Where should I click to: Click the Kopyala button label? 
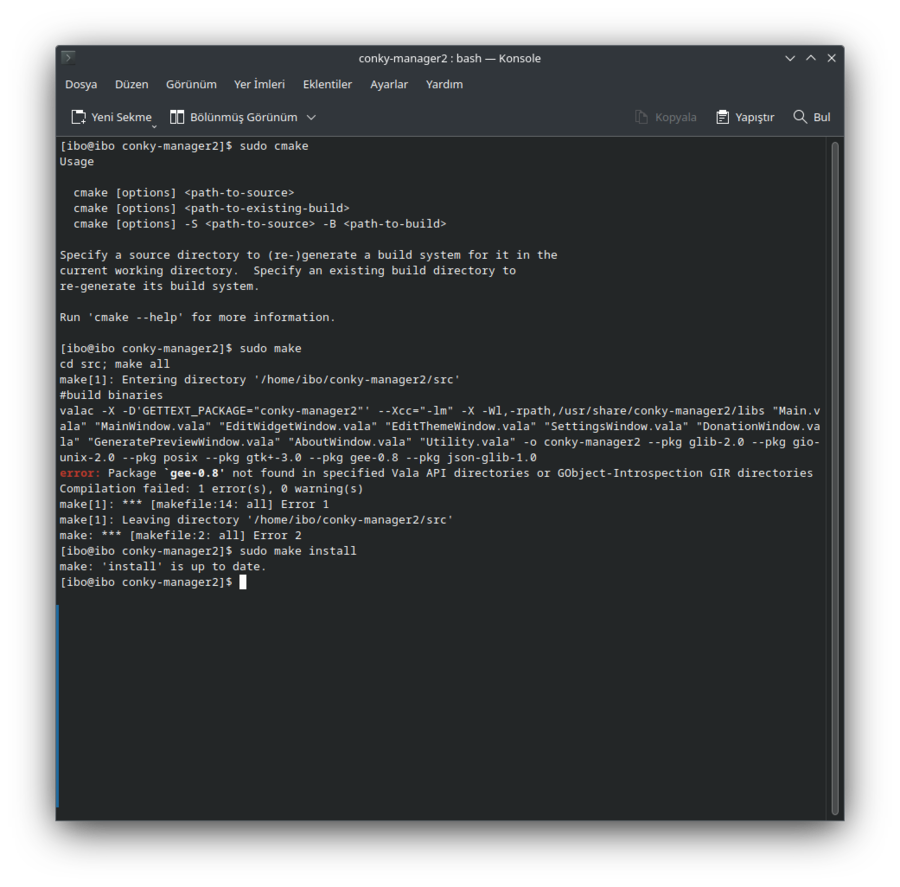coord(676,117)
